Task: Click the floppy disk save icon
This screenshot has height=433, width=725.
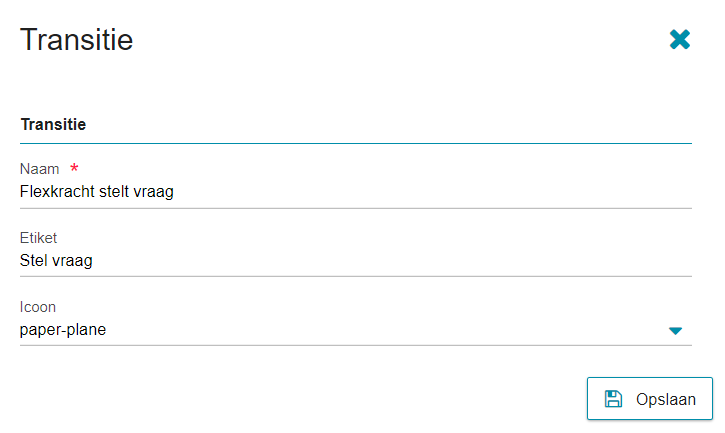Action: coord(613,399)
